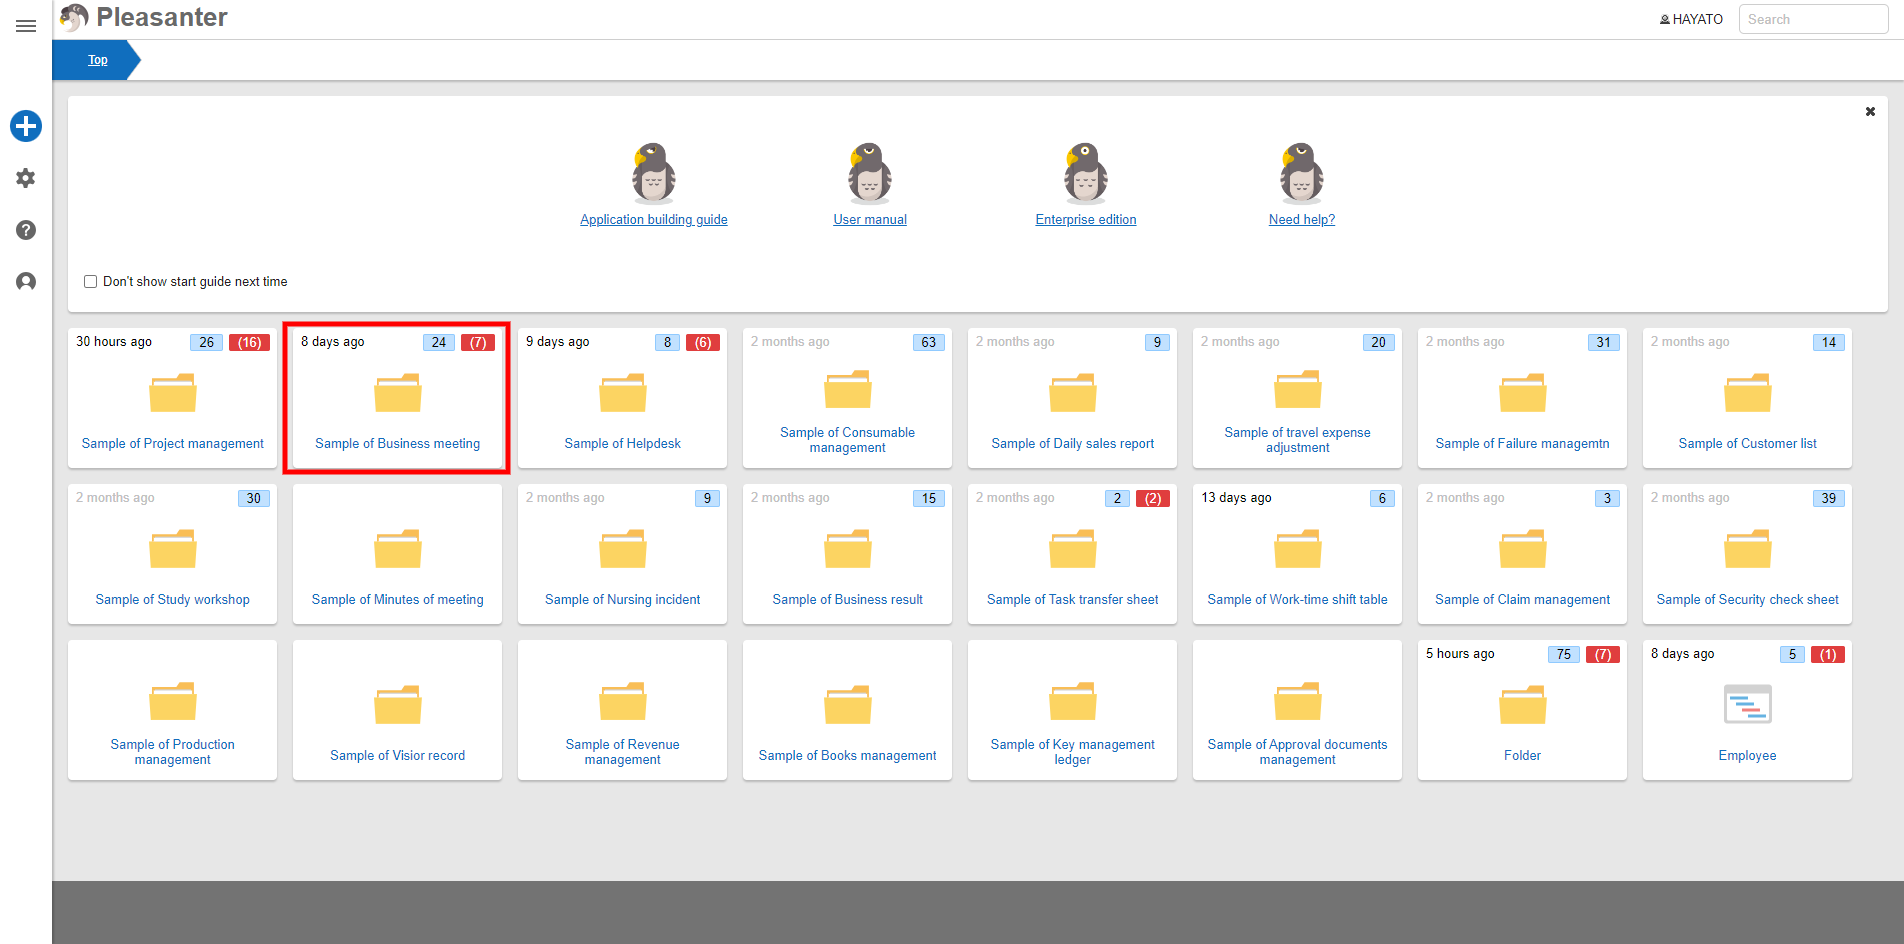Open the folder icon of Sample of Visior record
Viewport: 1904px width, 944px height.
(x=397, y=704)
